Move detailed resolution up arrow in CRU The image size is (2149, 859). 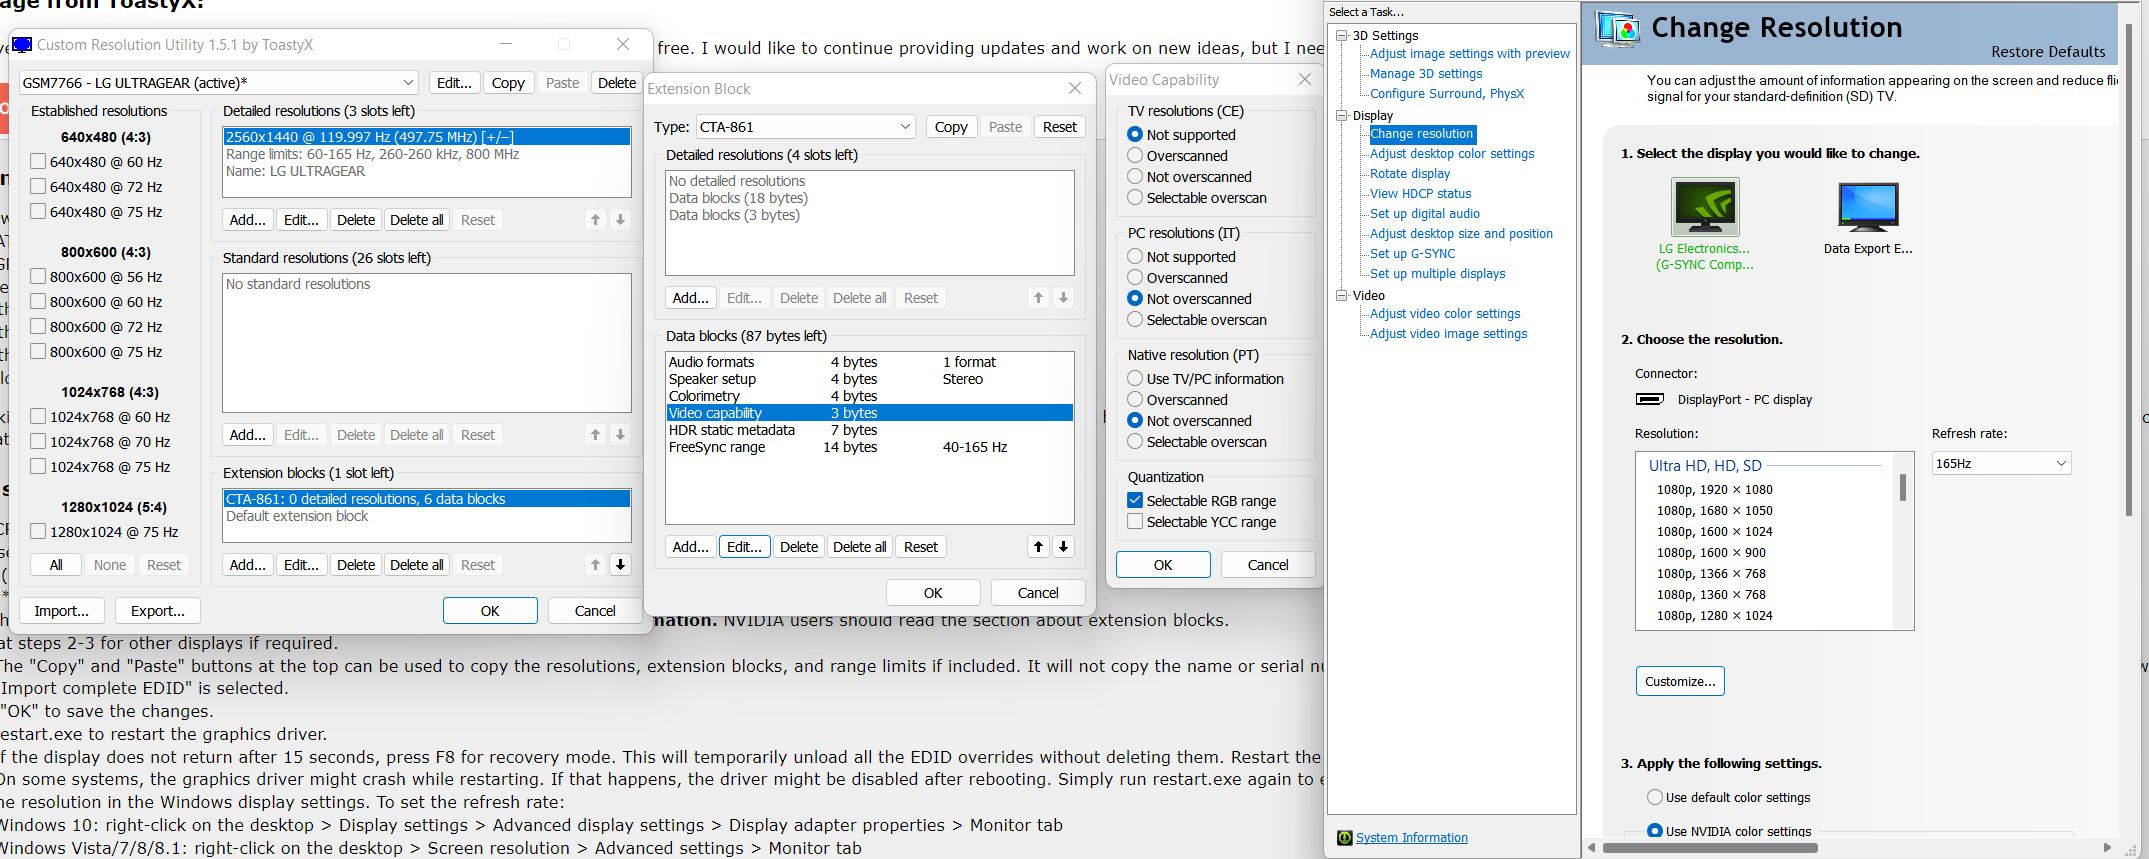(x=595, y=220)
